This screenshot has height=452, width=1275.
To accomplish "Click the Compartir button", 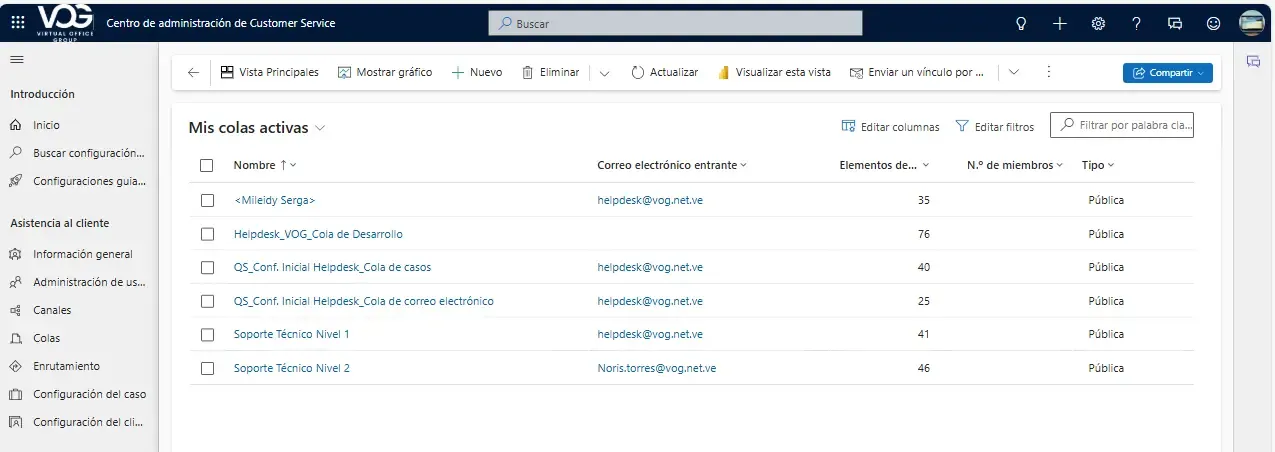I will 1167,72.
